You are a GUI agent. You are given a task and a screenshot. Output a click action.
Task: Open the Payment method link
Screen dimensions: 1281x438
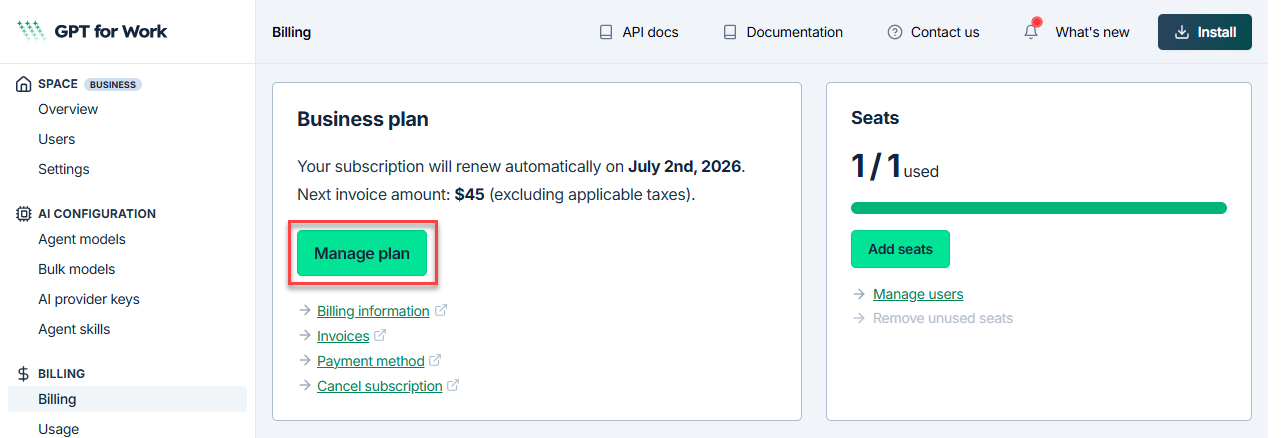371,361
